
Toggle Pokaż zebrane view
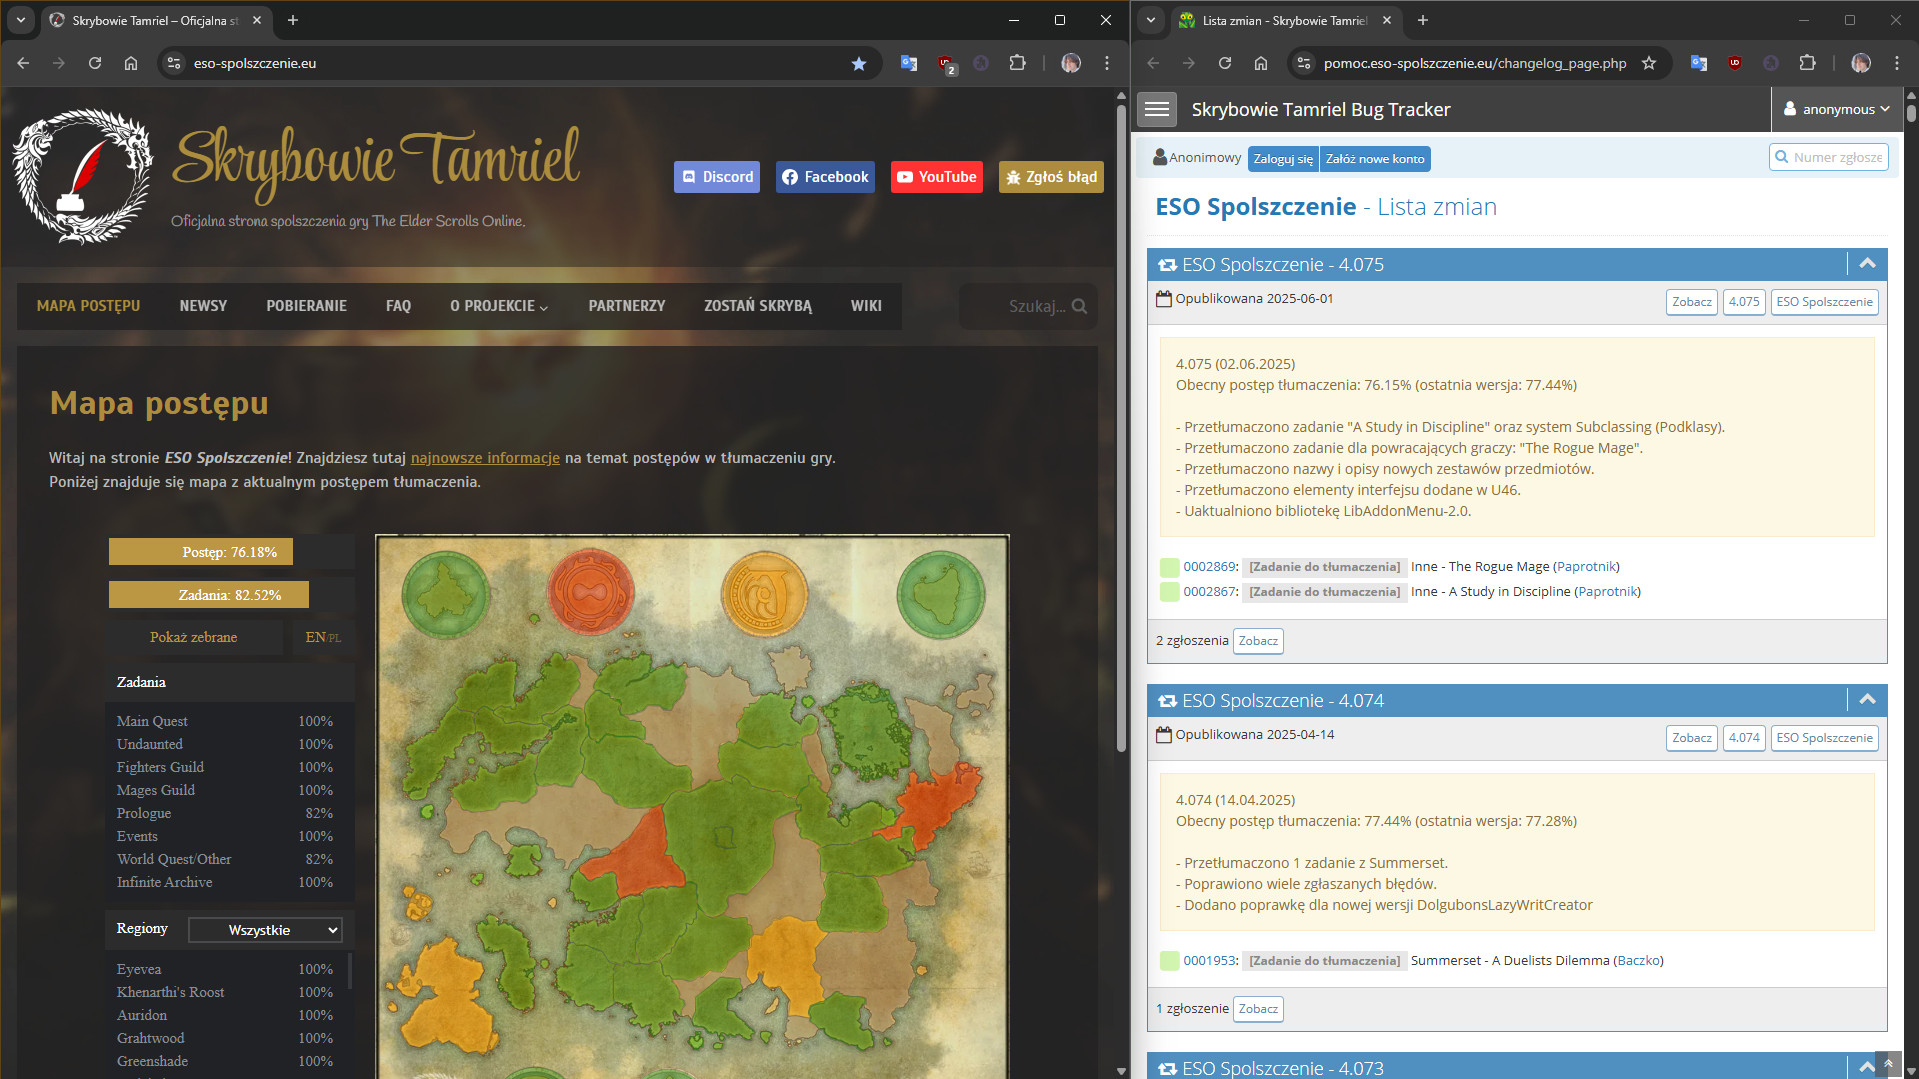pos(193,637)
